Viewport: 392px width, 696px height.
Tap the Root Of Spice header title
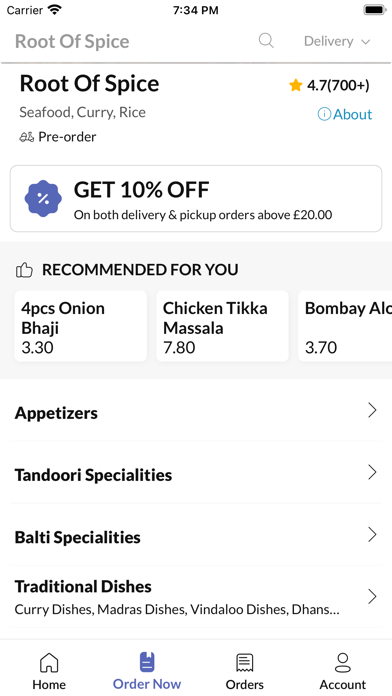tap(72, 41)
